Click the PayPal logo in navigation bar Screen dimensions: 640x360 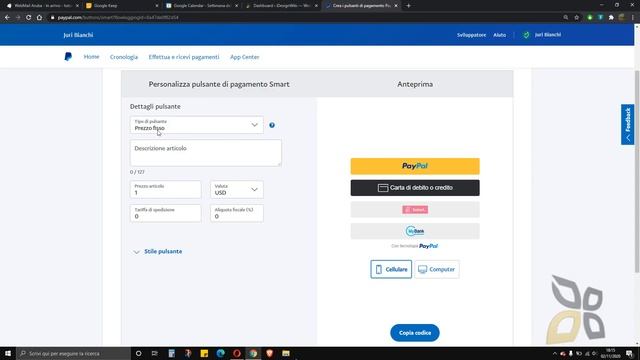68,57
